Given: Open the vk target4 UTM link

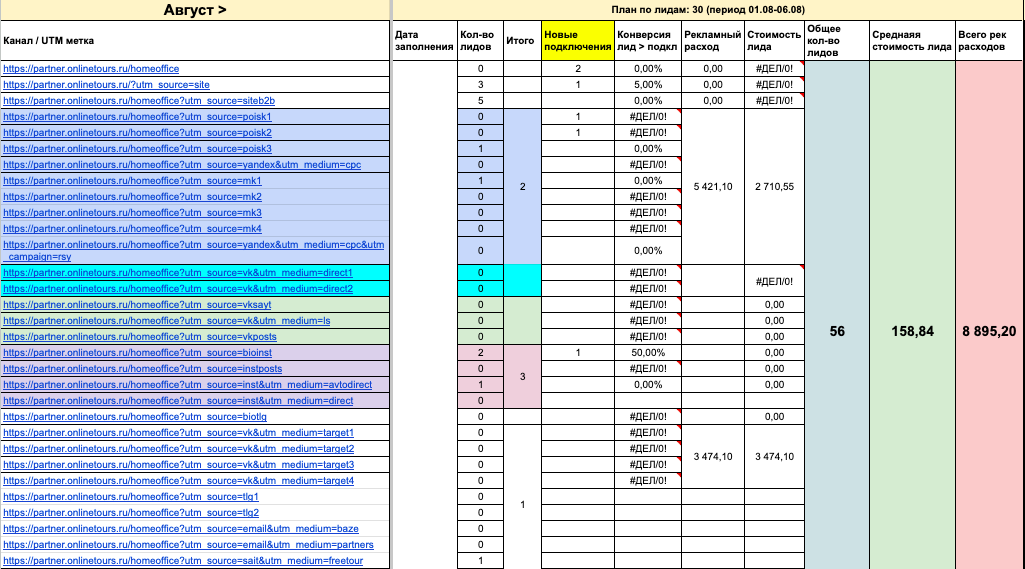Looking at the screenshot, I should (178, 481).
